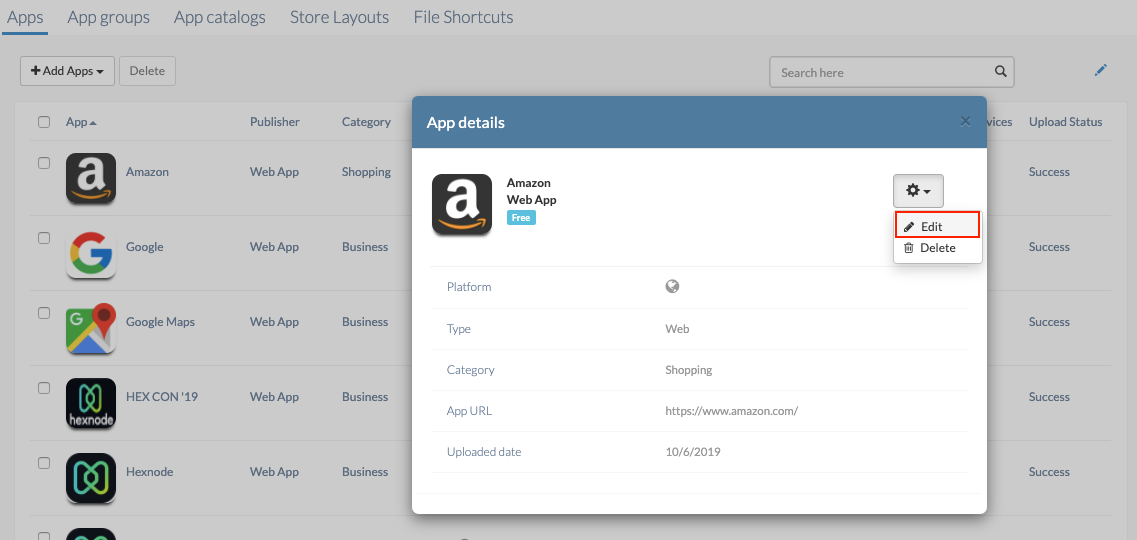Click the magnifier icon in the search box
This screenshot has width=1137, height=540.
click(1000, 72)
